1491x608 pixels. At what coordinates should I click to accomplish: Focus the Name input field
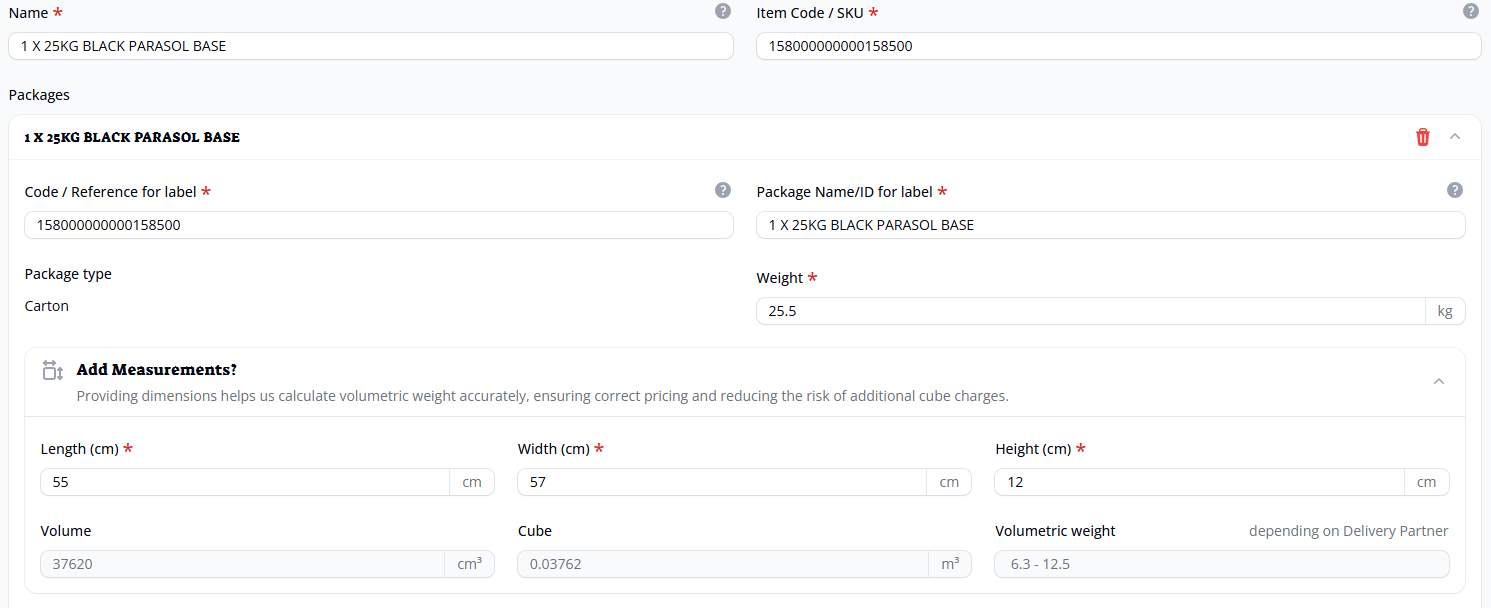[x=370, y=46]
